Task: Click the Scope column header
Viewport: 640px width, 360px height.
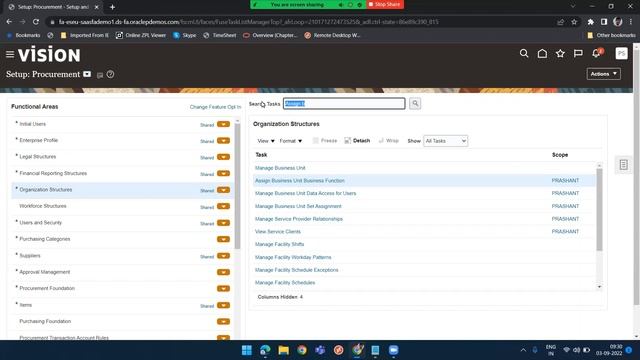Action: pyautogui.click(x=560, y=155)
